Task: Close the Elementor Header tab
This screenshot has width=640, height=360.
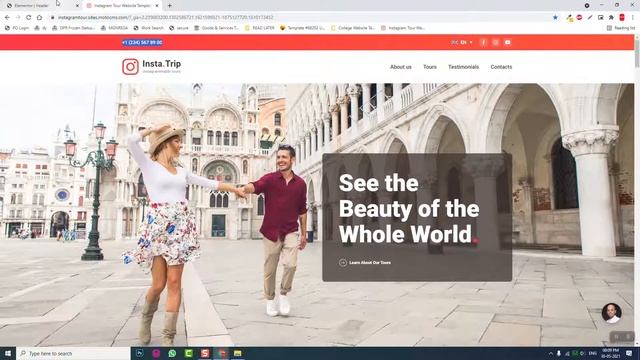Action: tap(78, 6)
